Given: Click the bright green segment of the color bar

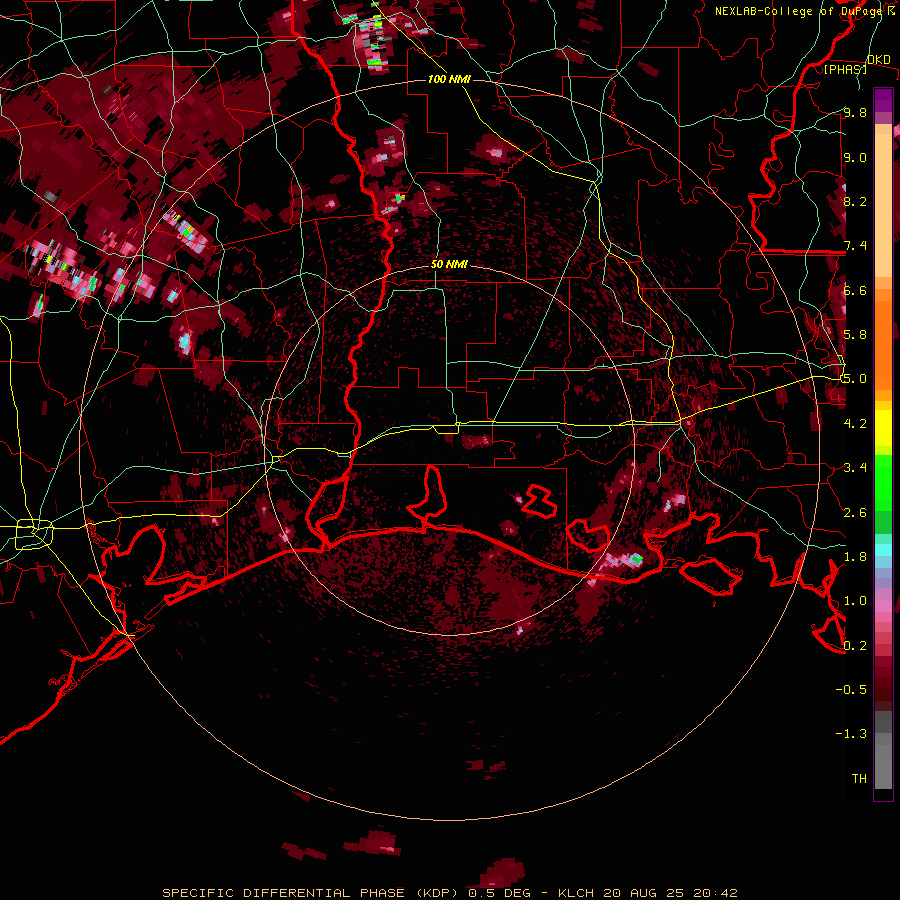Looking at the screenshot, I should tap(883, 482).
